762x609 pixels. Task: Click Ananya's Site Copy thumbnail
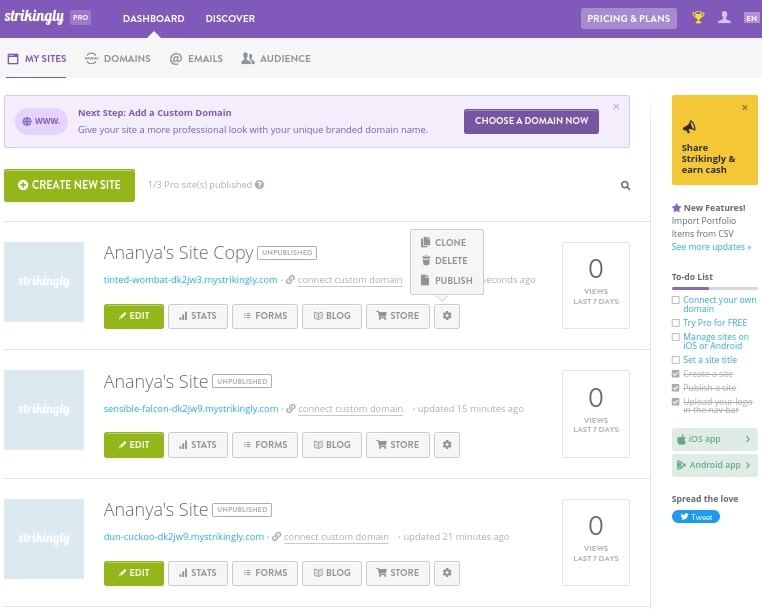44,281
